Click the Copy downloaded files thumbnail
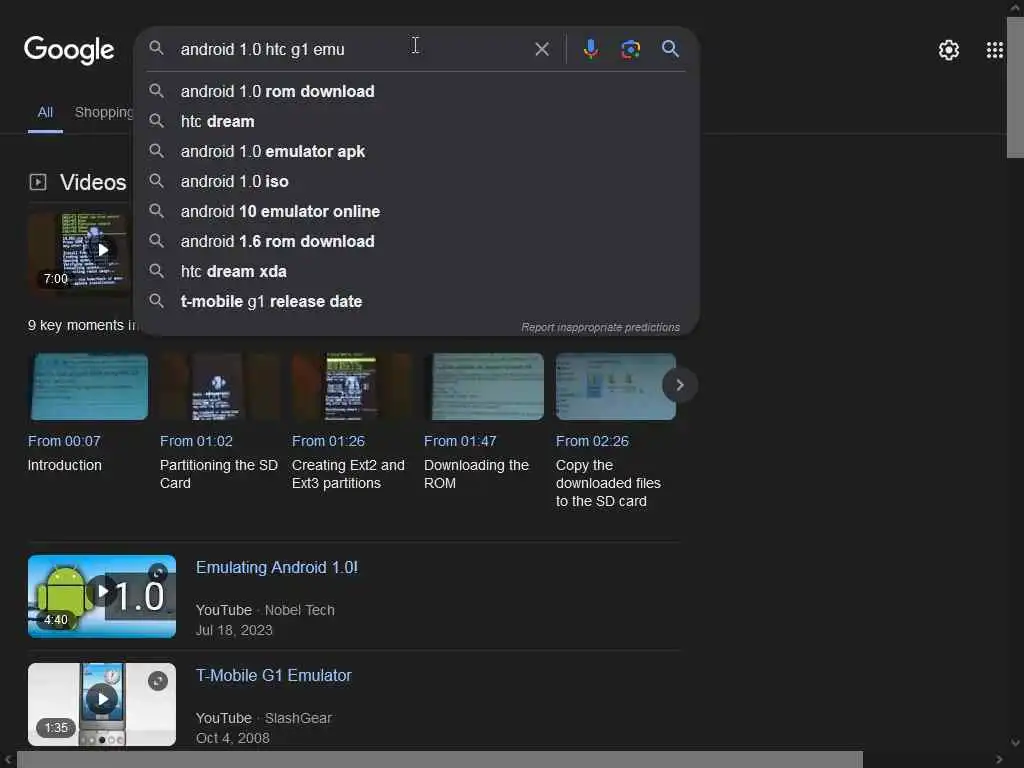1024x768 pixels. [614, 387]
